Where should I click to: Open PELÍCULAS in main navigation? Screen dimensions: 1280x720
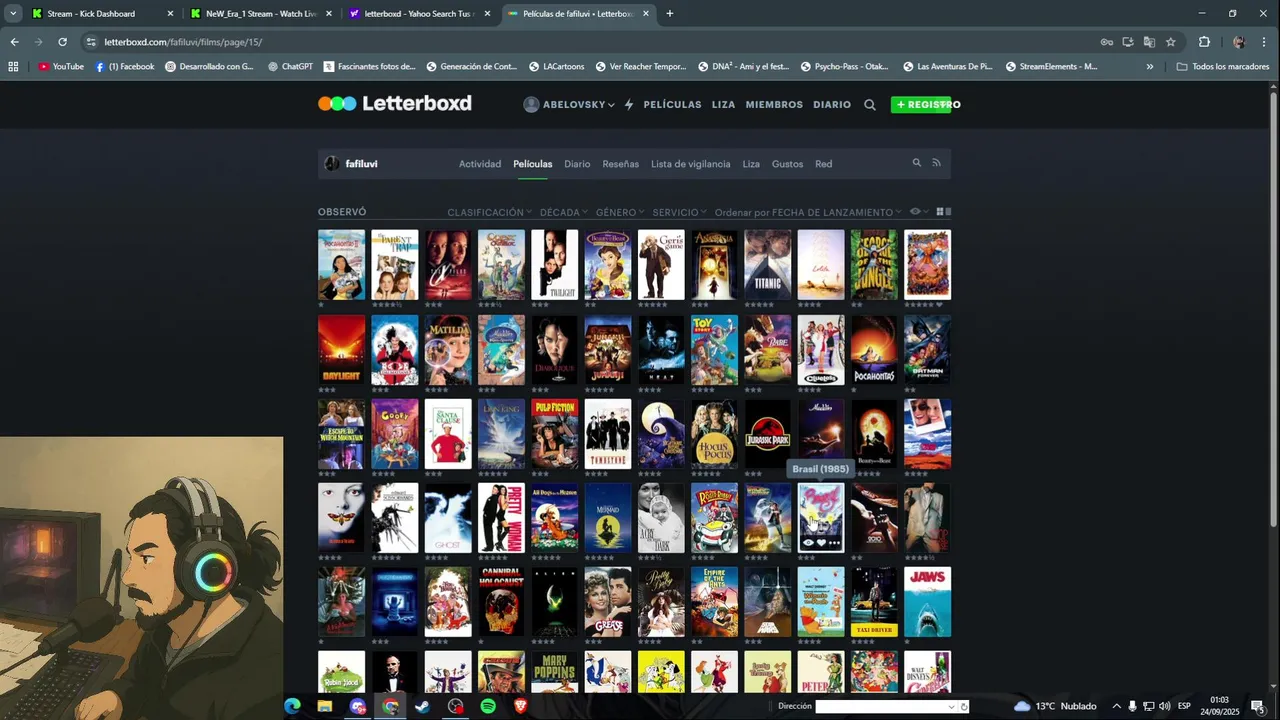tap(672, 104)
